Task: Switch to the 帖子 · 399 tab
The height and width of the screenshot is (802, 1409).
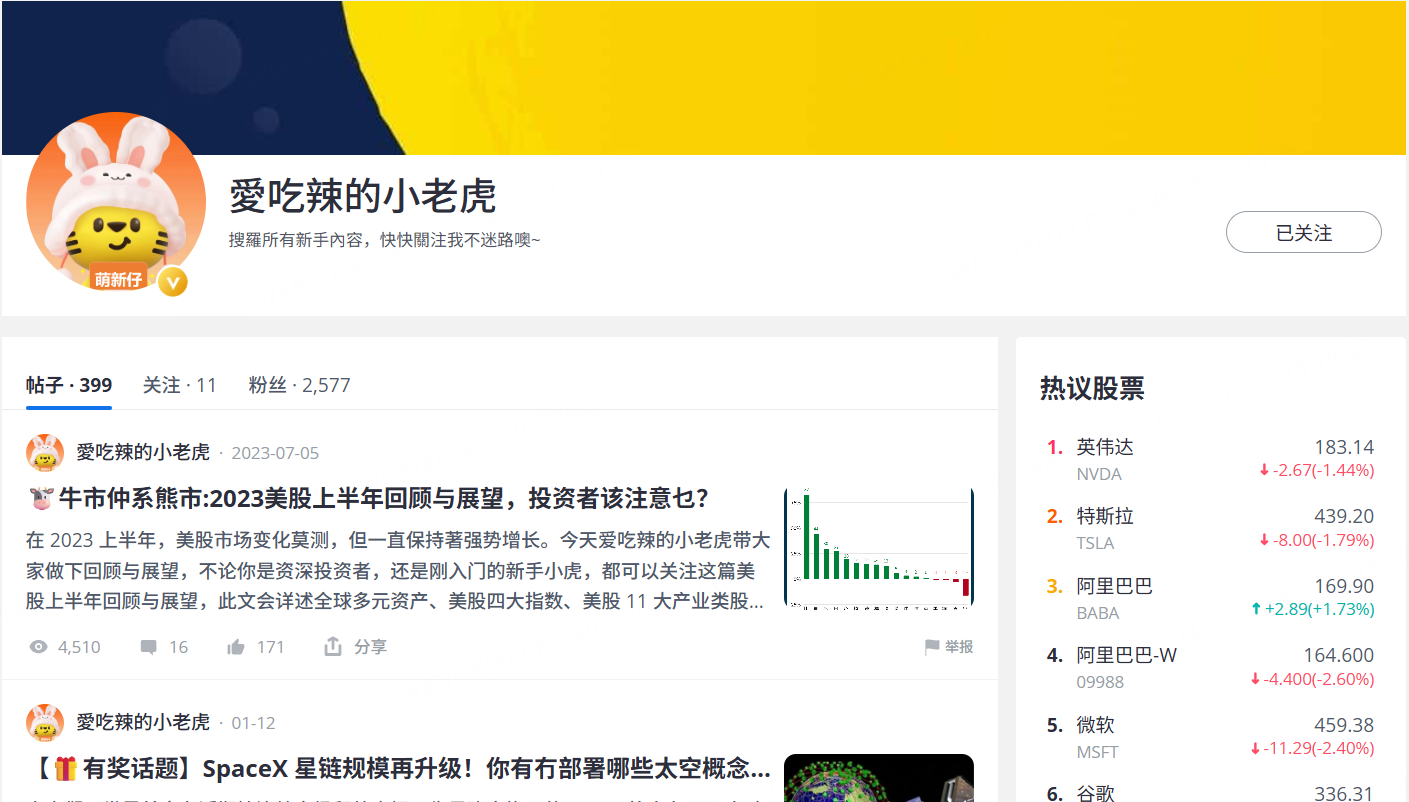Action: tap(69, 385)
